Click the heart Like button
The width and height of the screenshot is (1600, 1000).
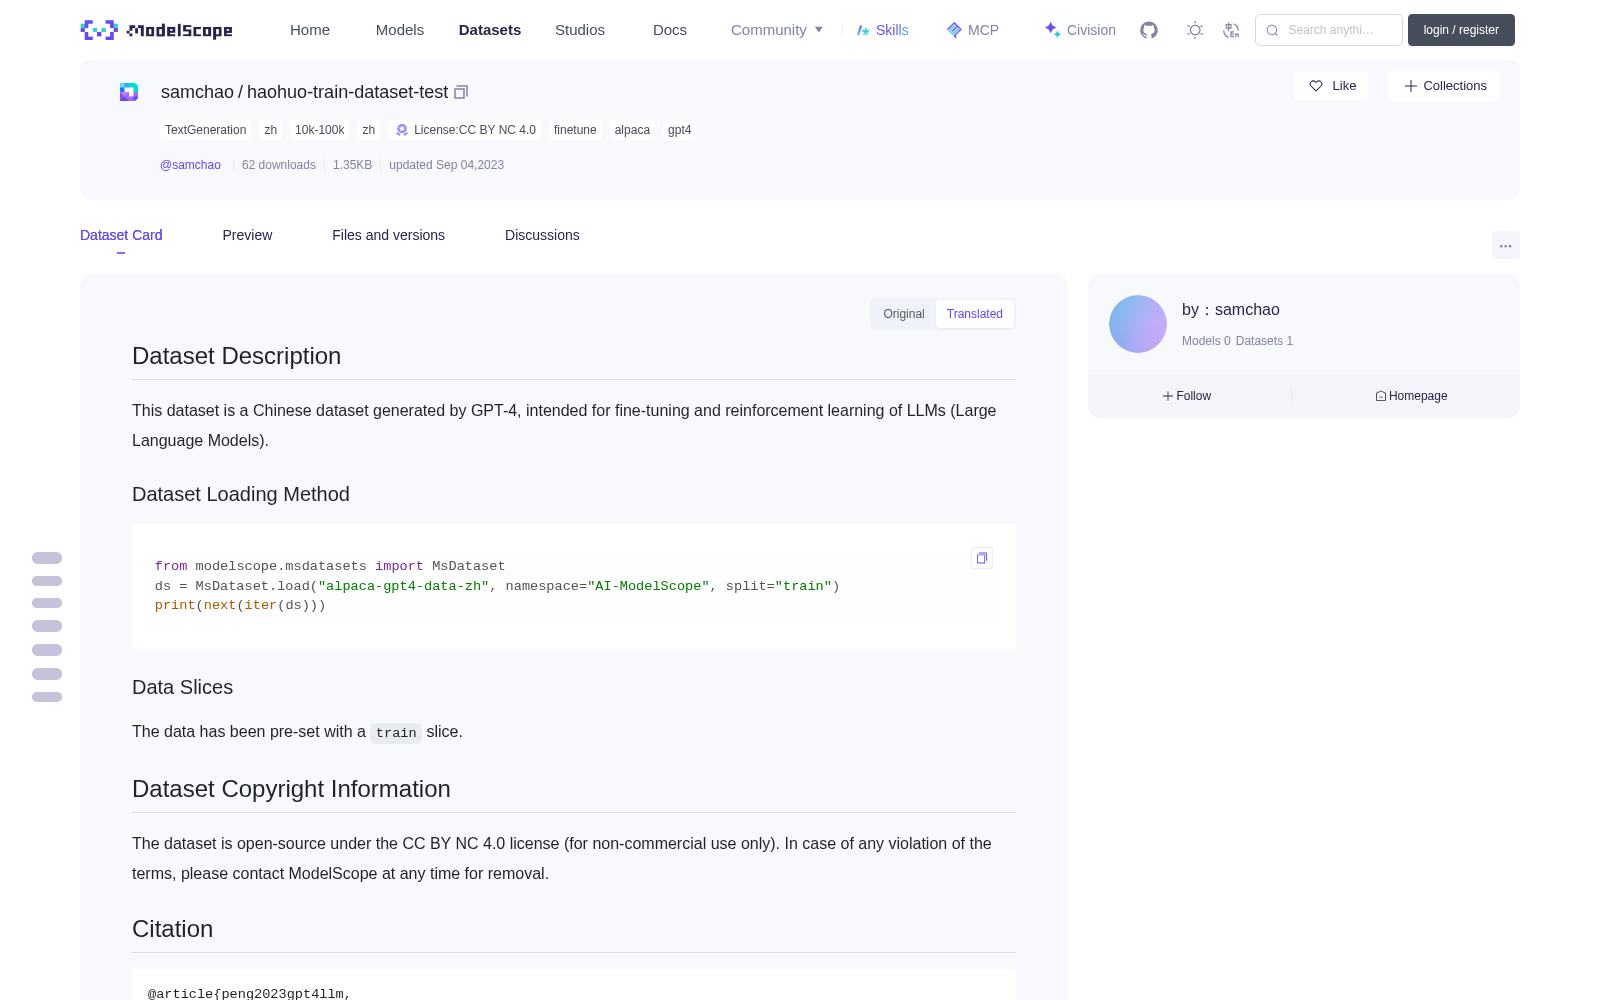coord(1331,86)
